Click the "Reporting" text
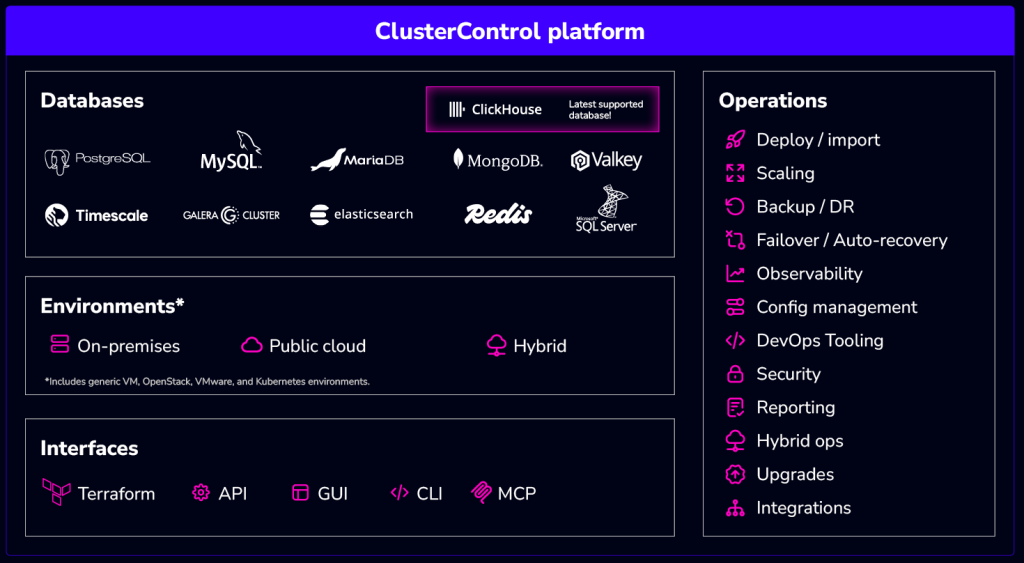This screenshot has width=1024, height=563. pos(796,407)
